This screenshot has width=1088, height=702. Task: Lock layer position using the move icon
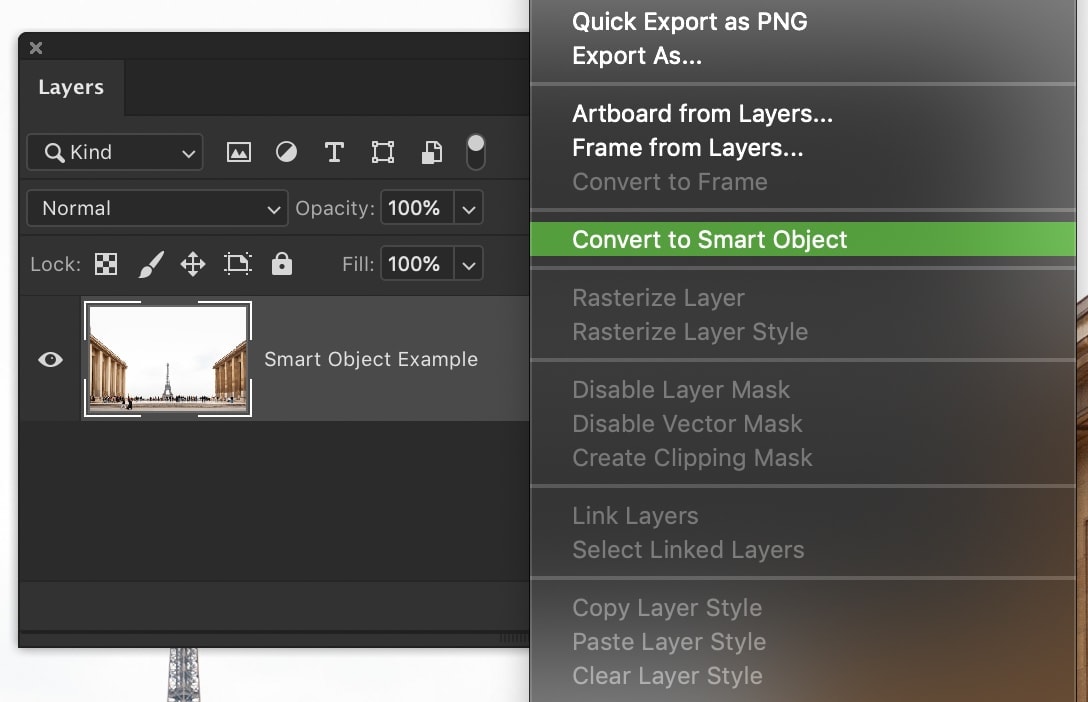coord(192,263)
